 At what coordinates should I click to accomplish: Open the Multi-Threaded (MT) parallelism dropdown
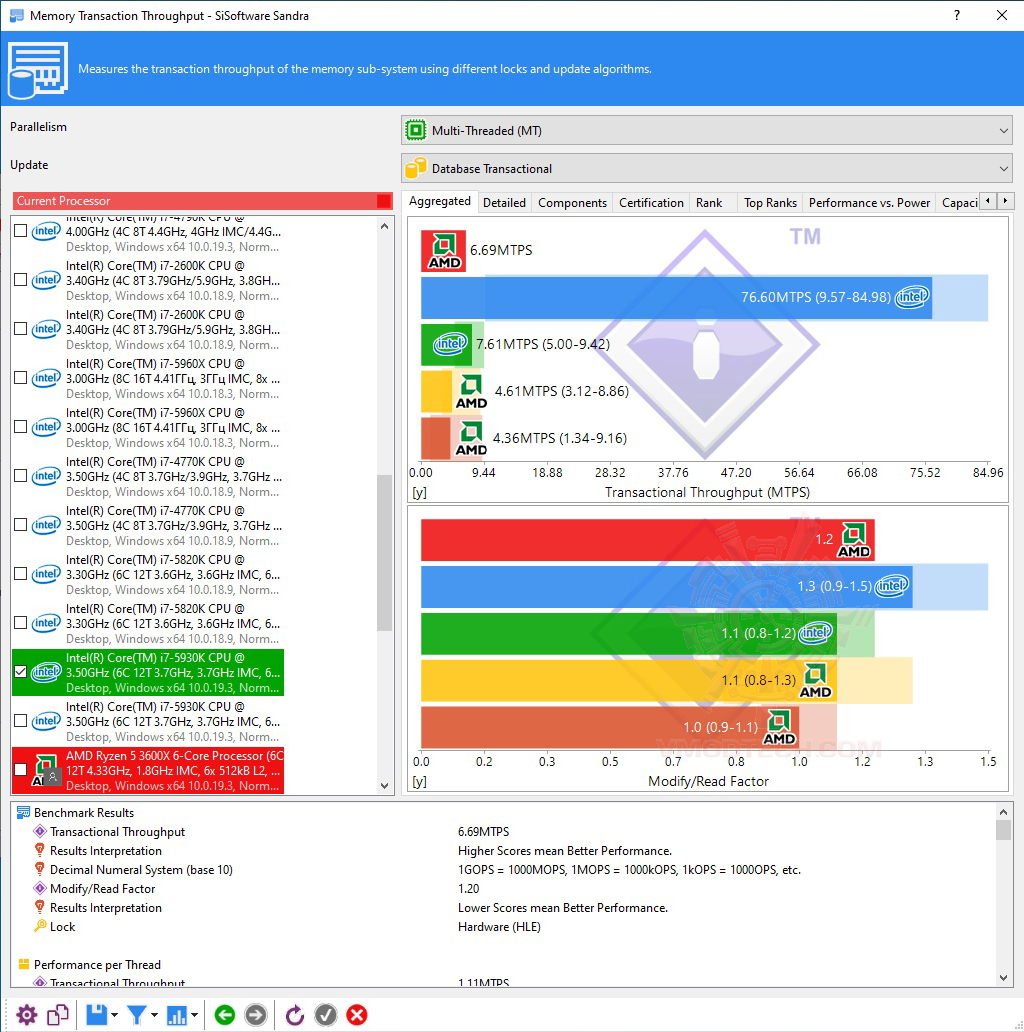point(707,130)
